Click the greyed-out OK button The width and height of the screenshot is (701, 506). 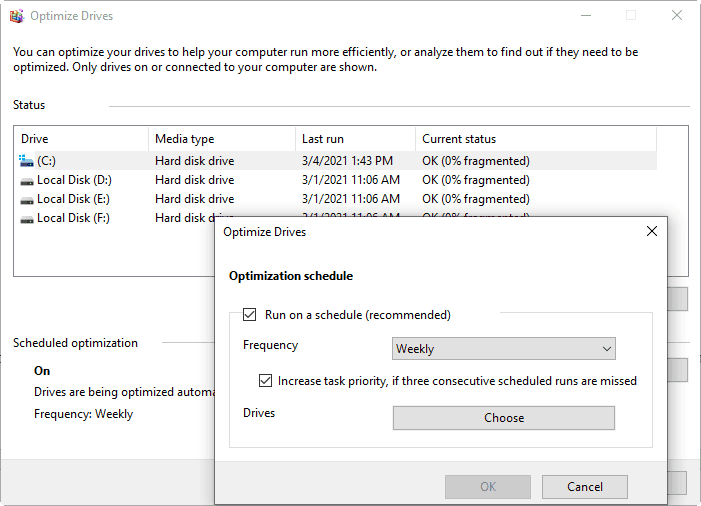[488, 487]
